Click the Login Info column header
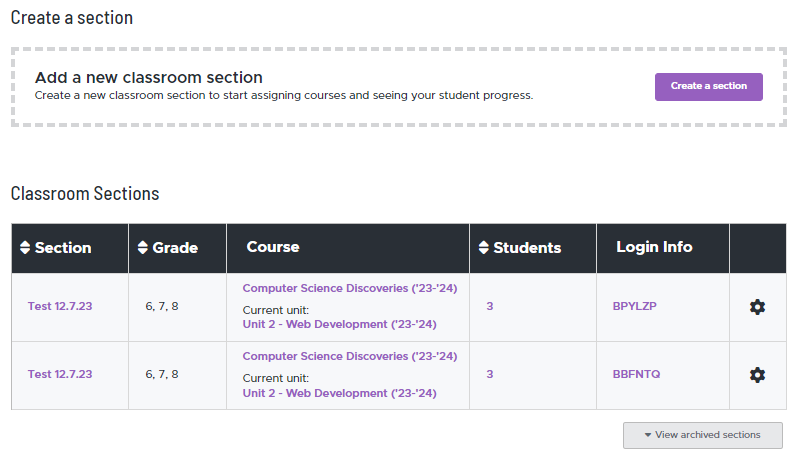This screenshot has height=455, width=791. click(x=654, y=247)
